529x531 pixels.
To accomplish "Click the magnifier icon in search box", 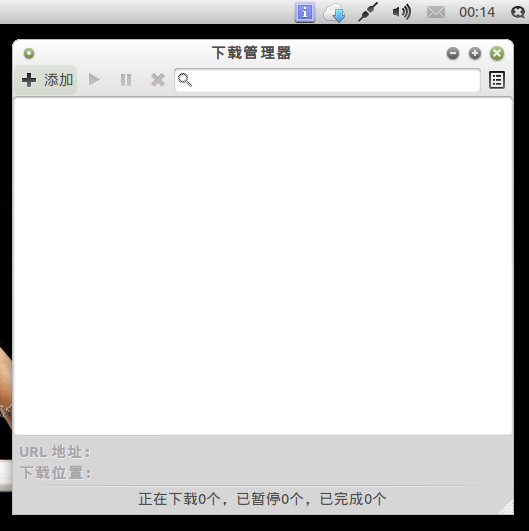I will tap(185, 80).
